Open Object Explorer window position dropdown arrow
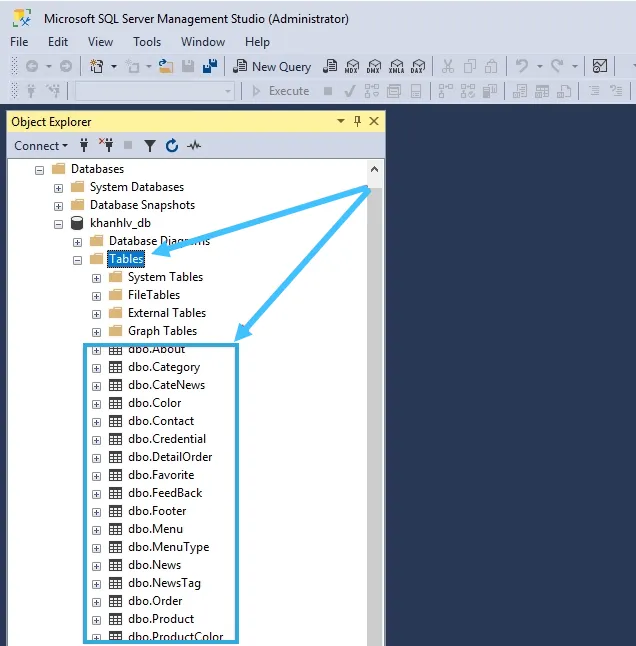The height and width of the screenshot is (646, 636). [x=341, y=121]
